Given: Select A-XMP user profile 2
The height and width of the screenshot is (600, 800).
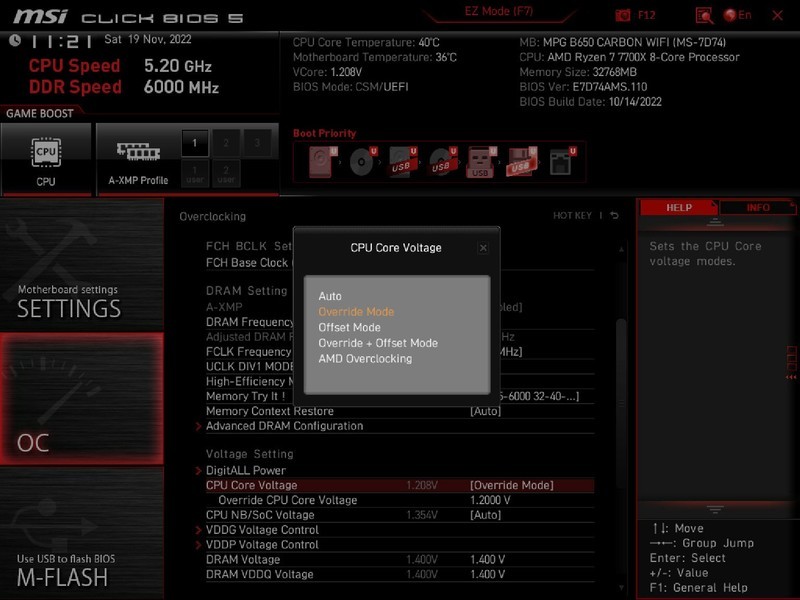Looking at the screenshot, I should [x=226, y=174].
